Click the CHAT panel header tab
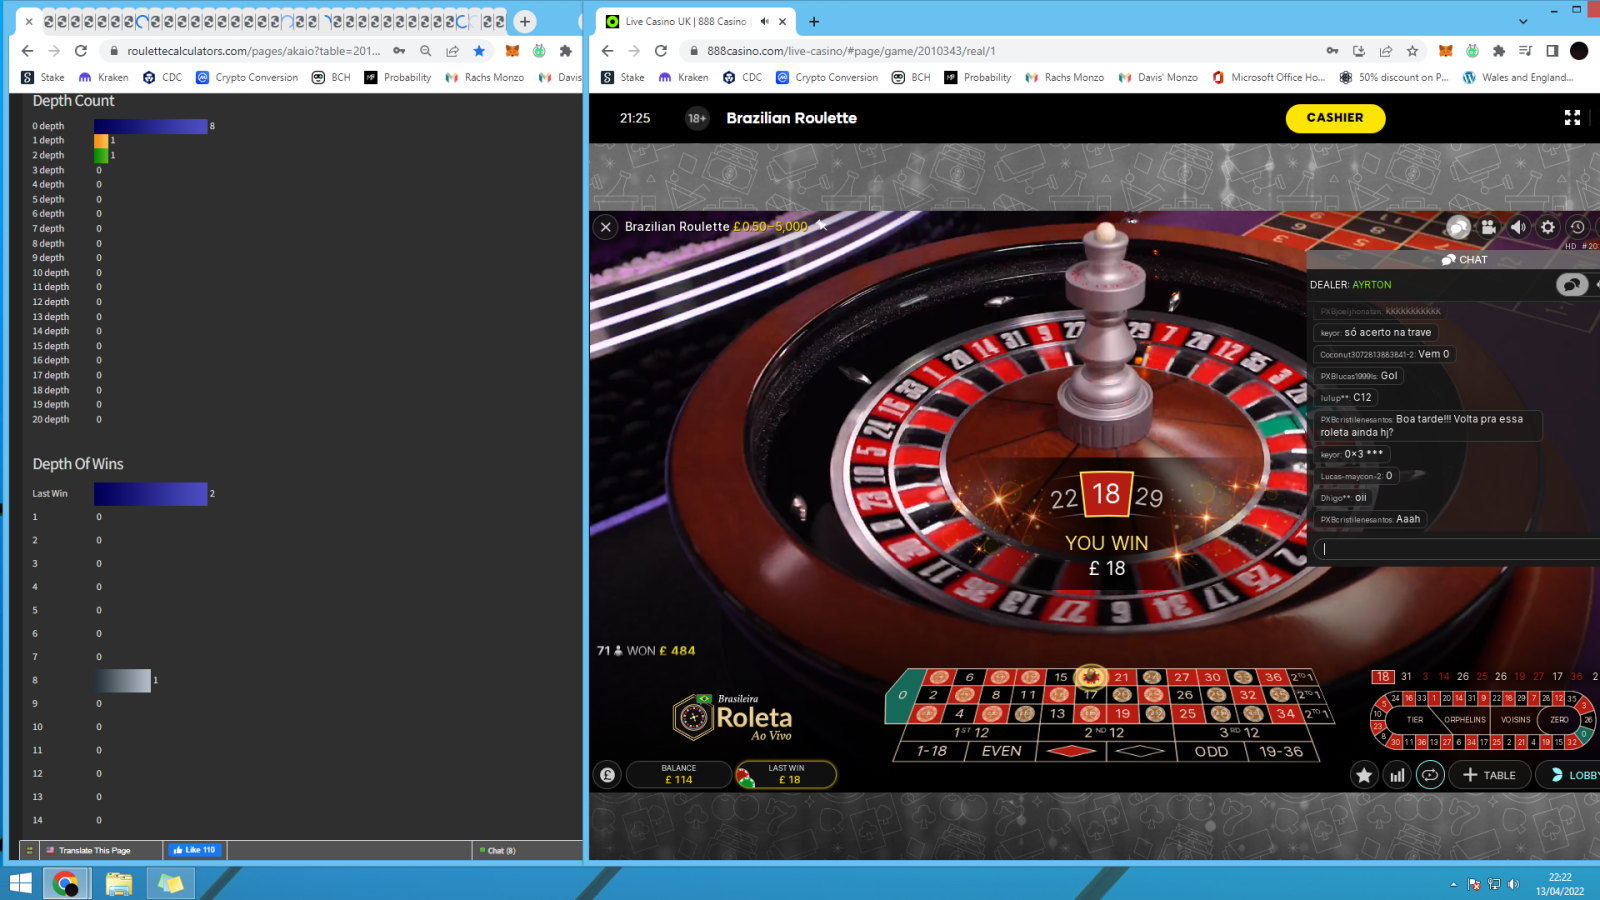Screen dimensions: 1600x900 tap(1465, 260)
